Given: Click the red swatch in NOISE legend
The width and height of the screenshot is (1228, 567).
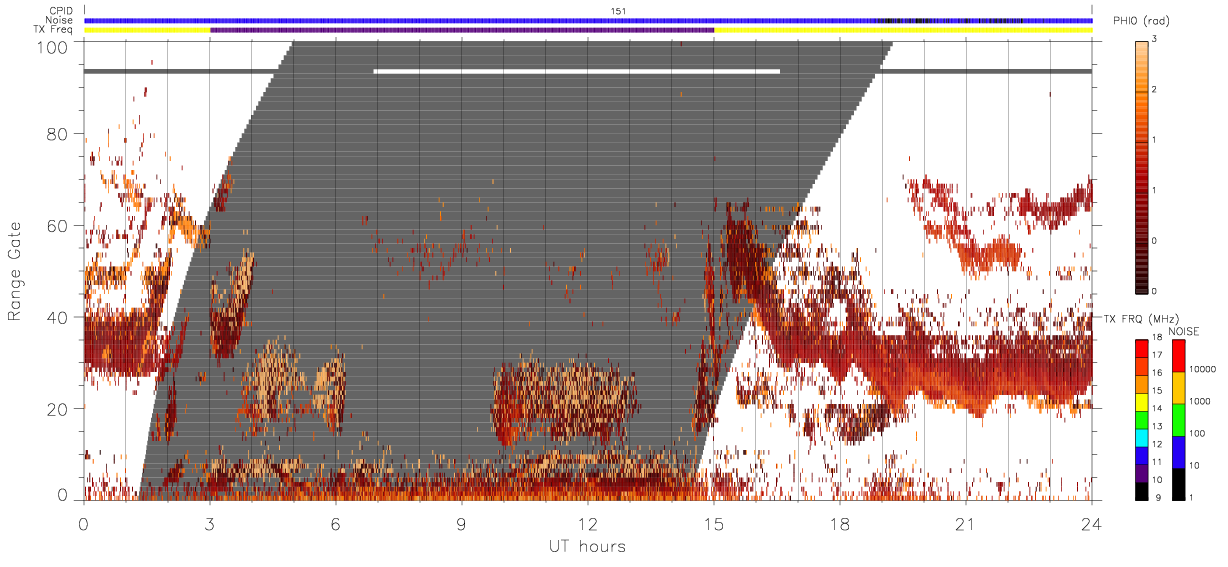Looking at the screenshot, I should tap(1179, 355).
